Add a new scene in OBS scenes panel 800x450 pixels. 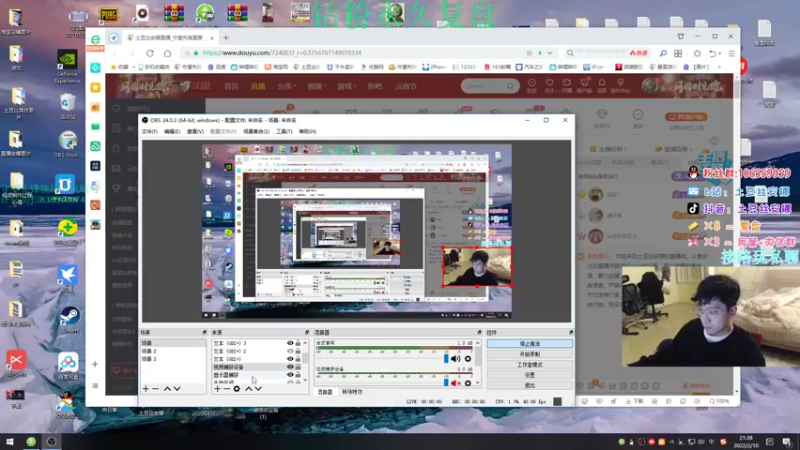coord(146,389)
